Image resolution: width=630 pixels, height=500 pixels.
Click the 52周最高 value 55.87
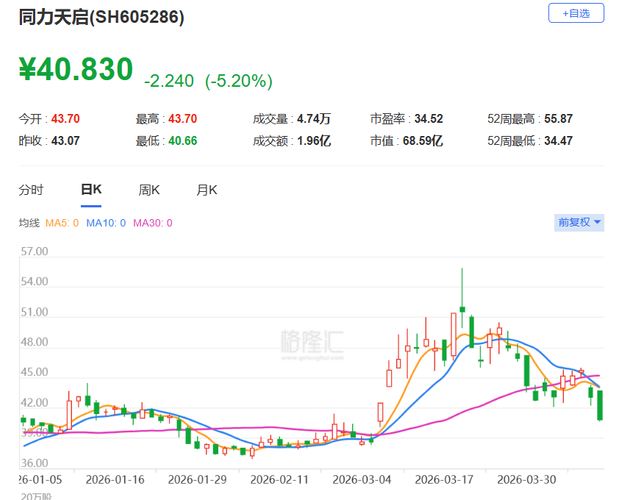click(x=558, y=119)
